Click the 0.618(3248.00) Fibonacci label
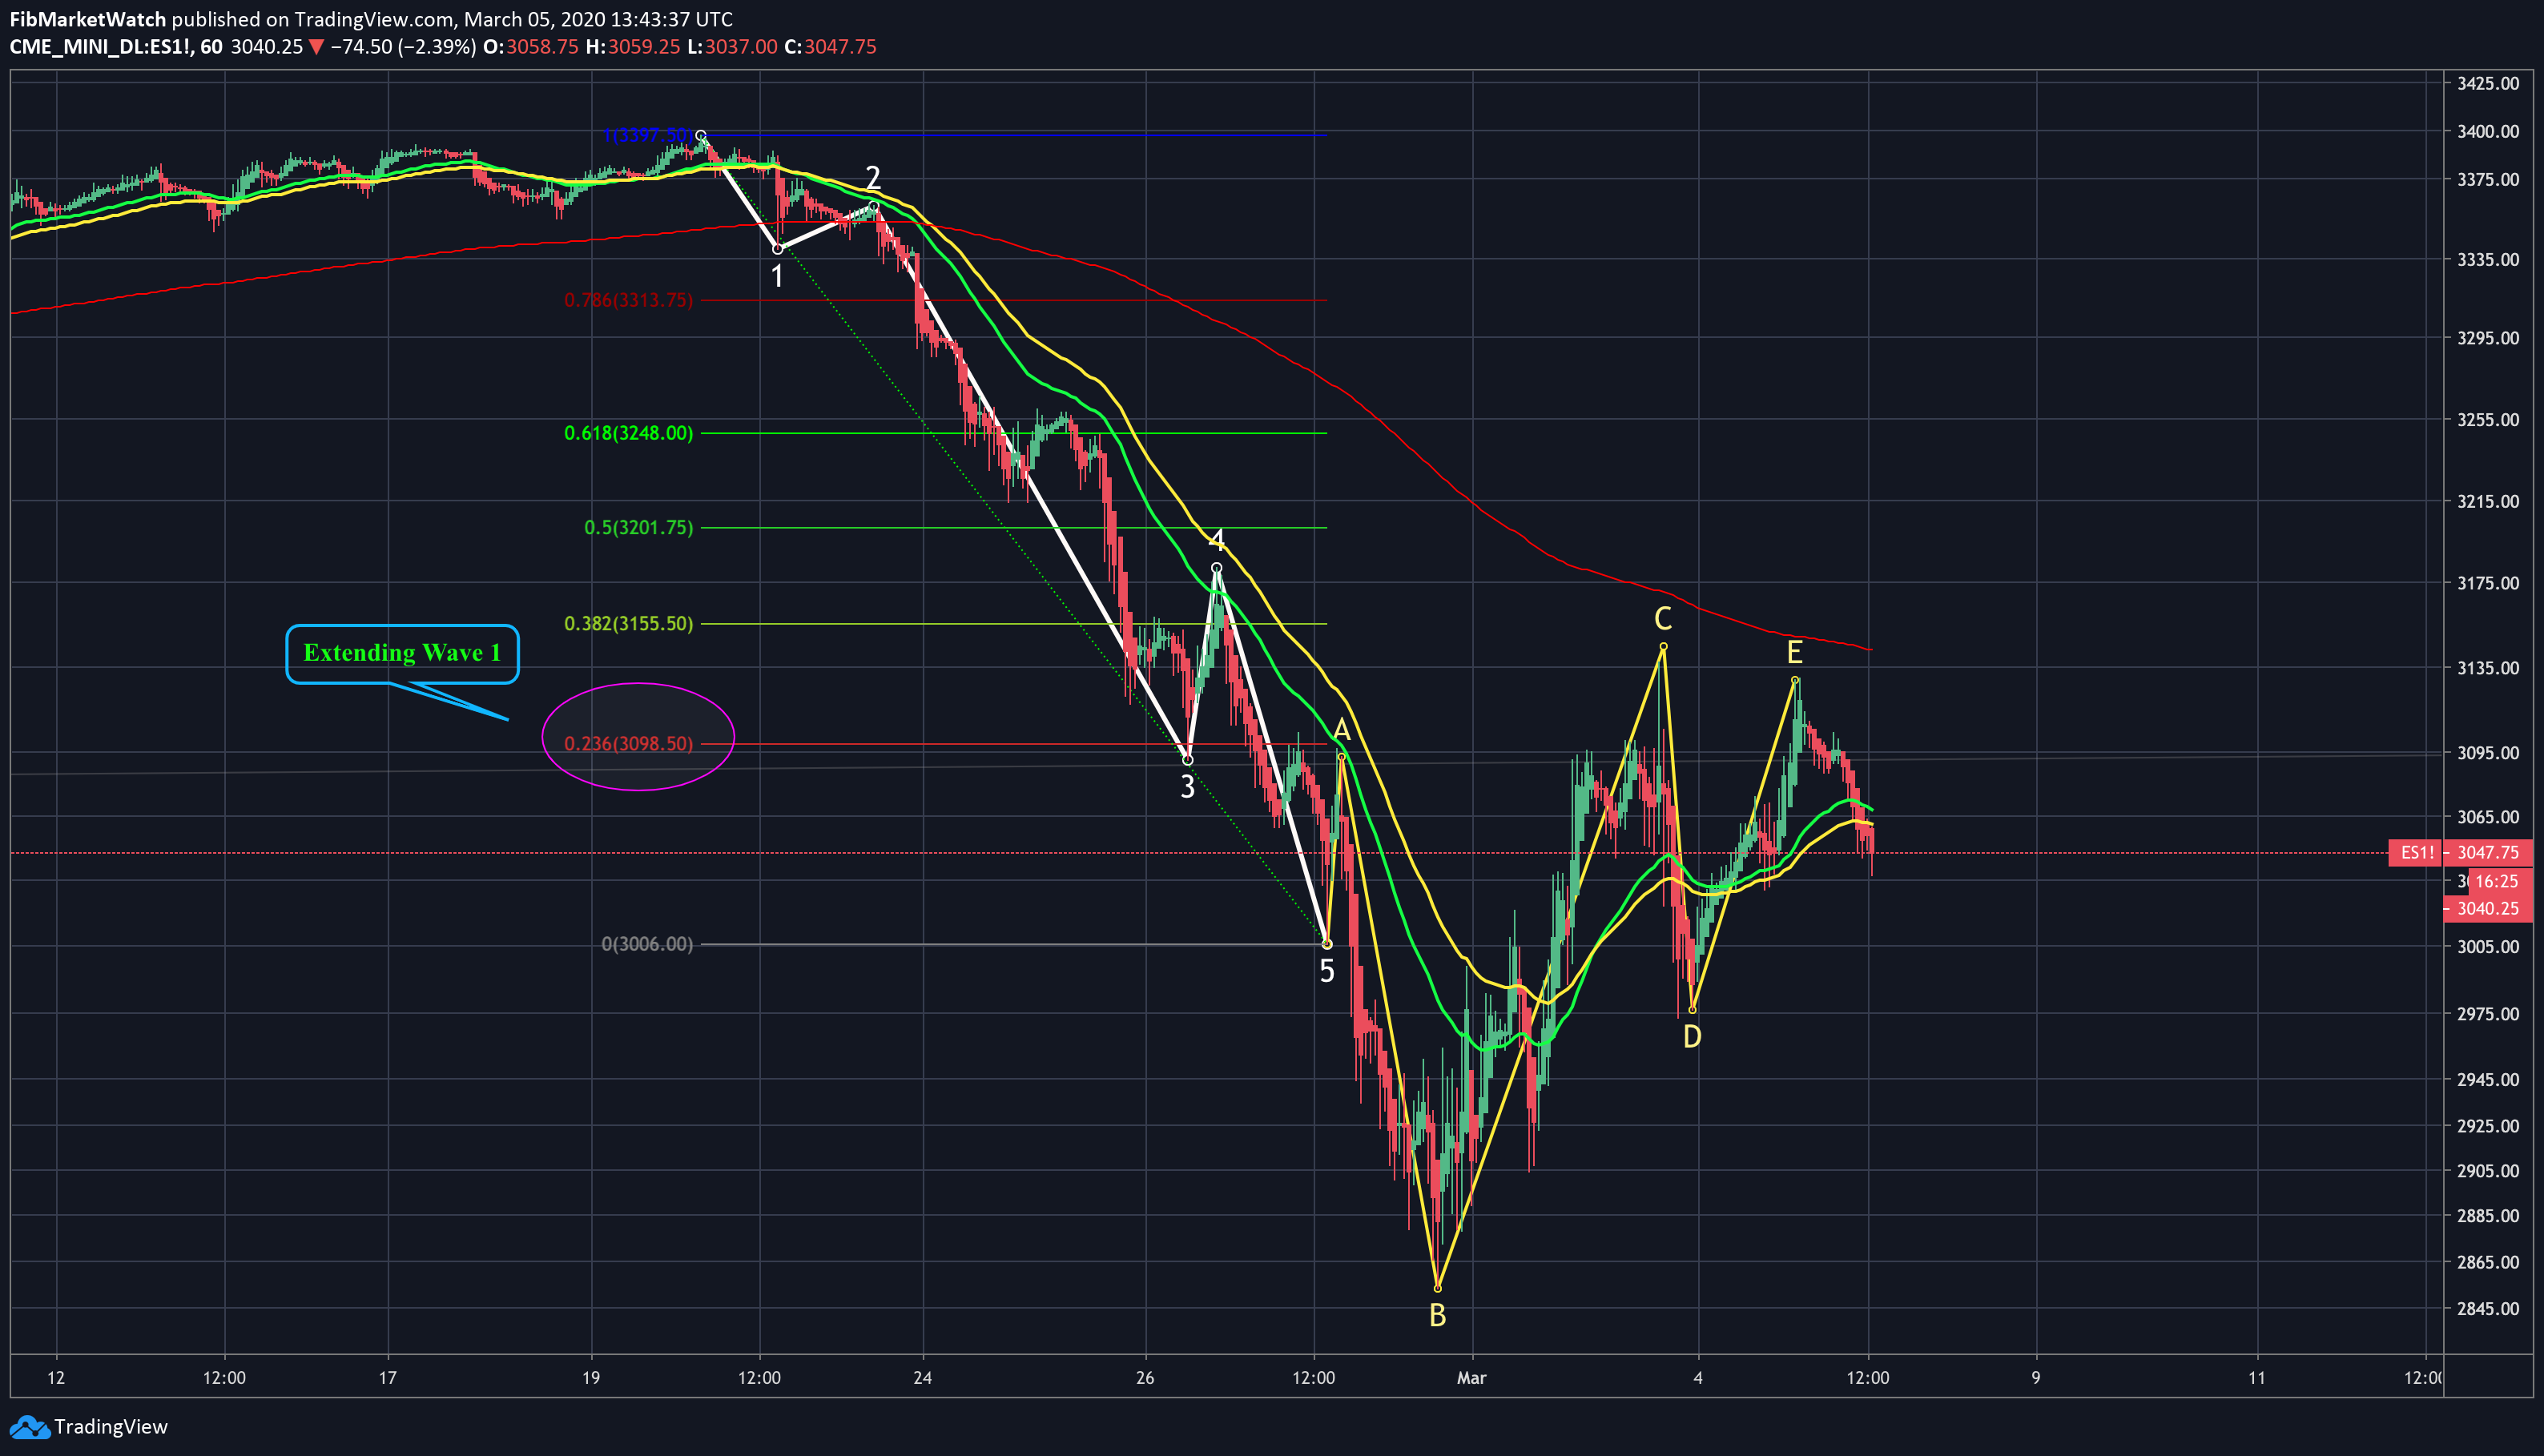This screenshot has height=1456, width=2544. tap(628, 433)
